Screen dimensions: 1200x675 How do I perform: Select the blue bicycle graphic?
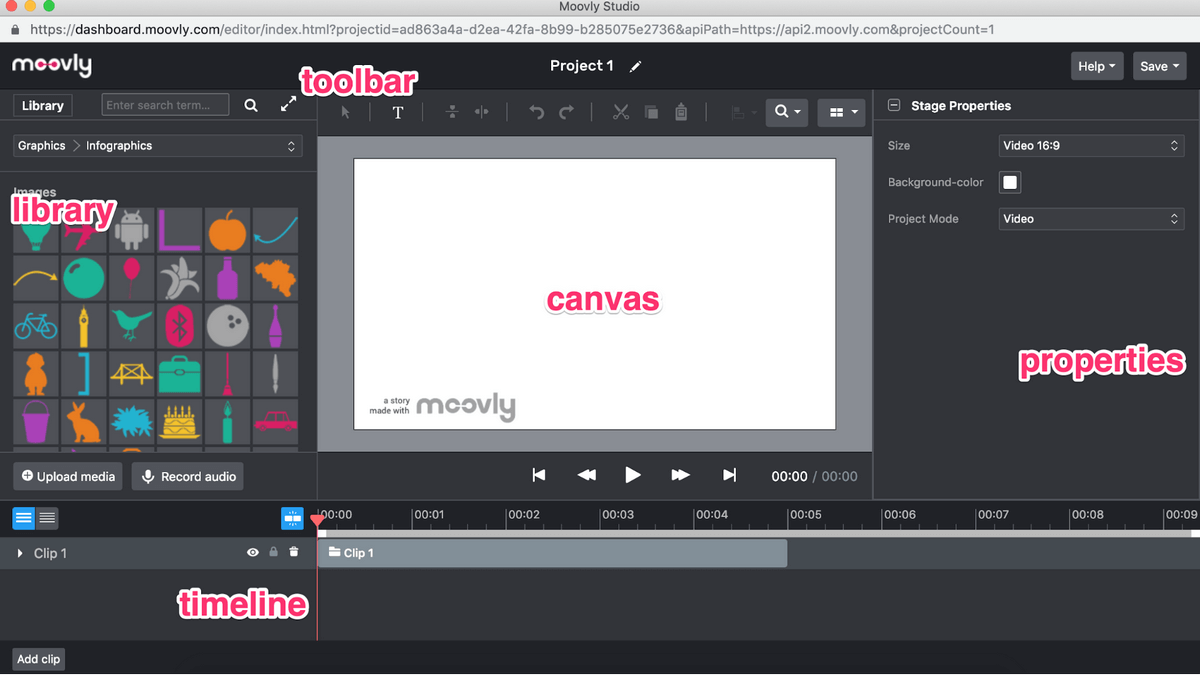36,325
